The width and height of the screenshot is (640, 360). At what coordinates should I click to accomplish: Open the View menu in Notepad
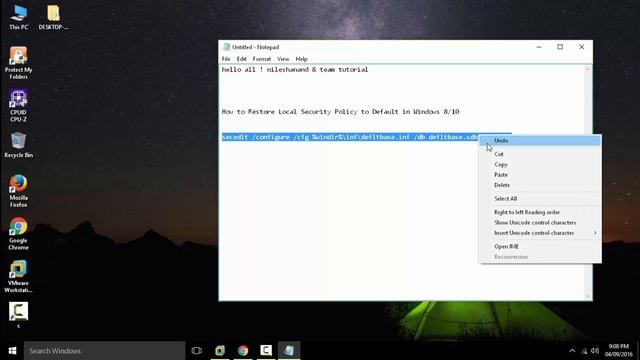coord(283,59)
